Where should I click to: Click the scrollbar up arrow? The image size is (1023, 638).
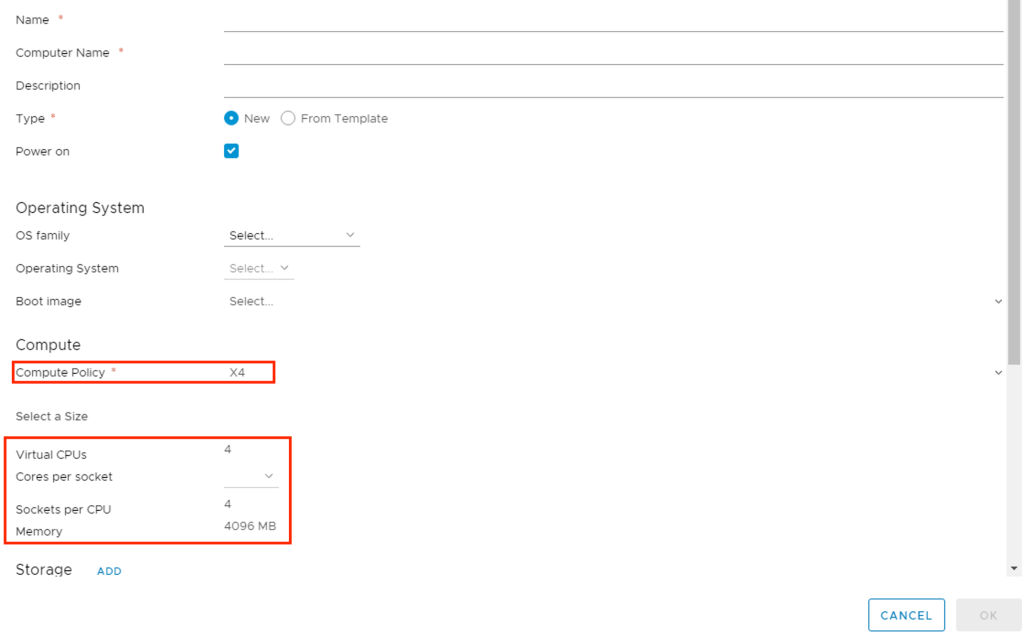coord(1015,6)
